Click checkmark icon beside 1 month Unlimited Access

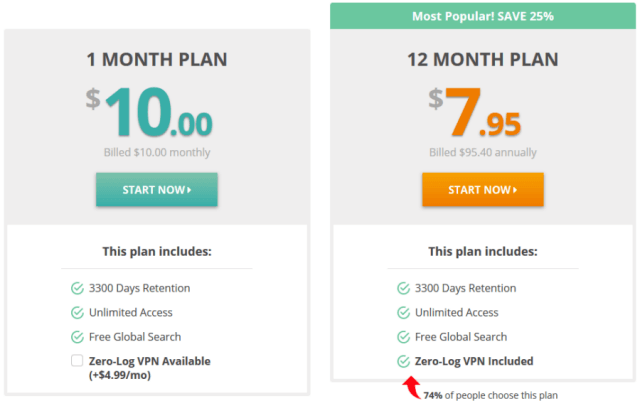[x=77, y=313]
